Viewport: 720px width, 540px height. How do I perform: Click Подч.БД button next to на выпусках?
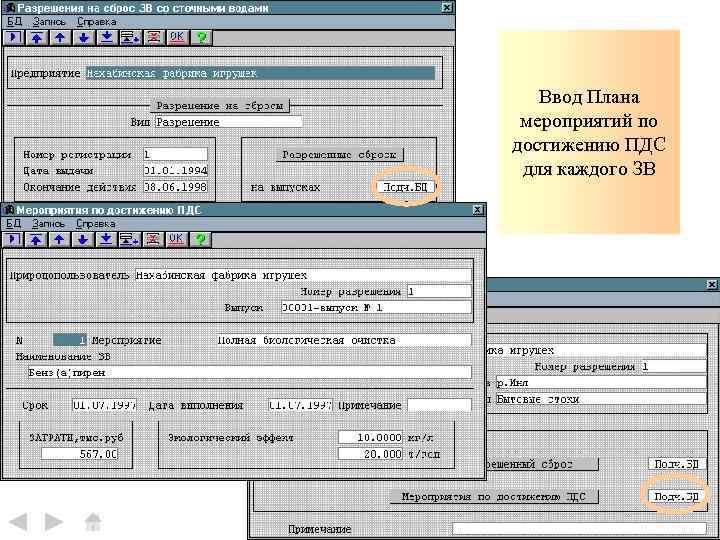tap(405, 187)
